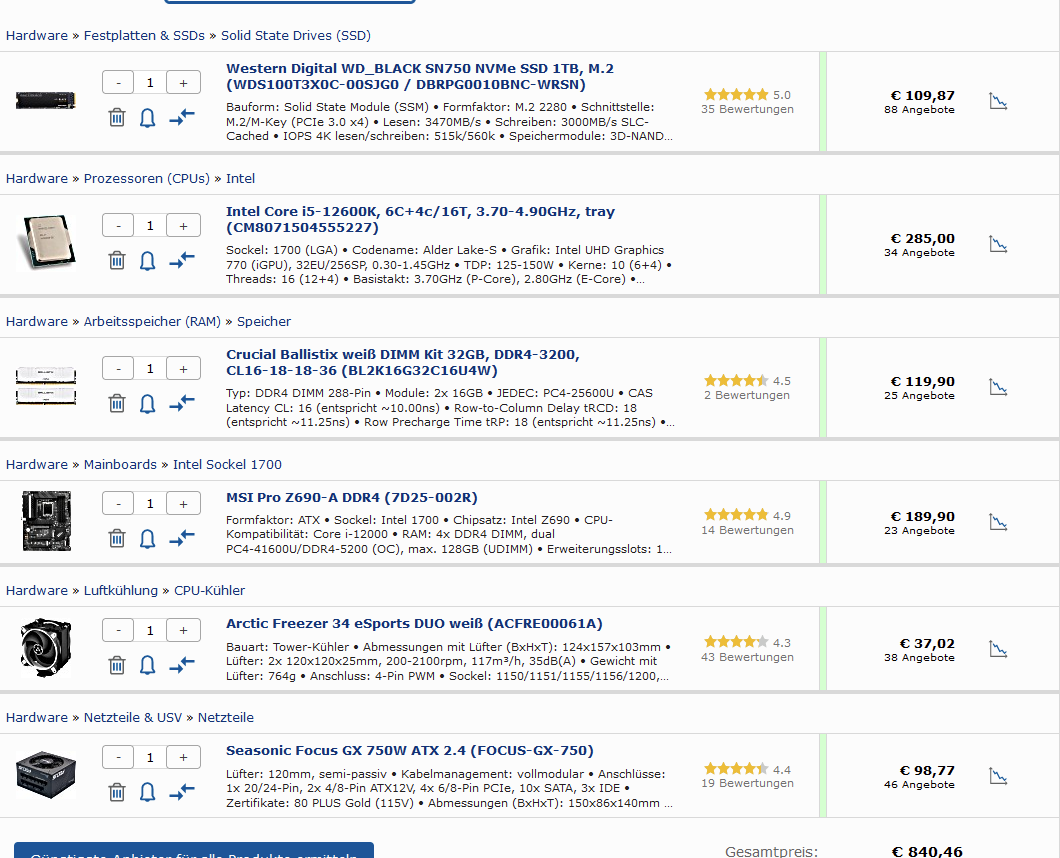This screenshot has width=1060, height=858.
Task: Increase Seasonic Focus GX quantity
Action: pos(183,757)
